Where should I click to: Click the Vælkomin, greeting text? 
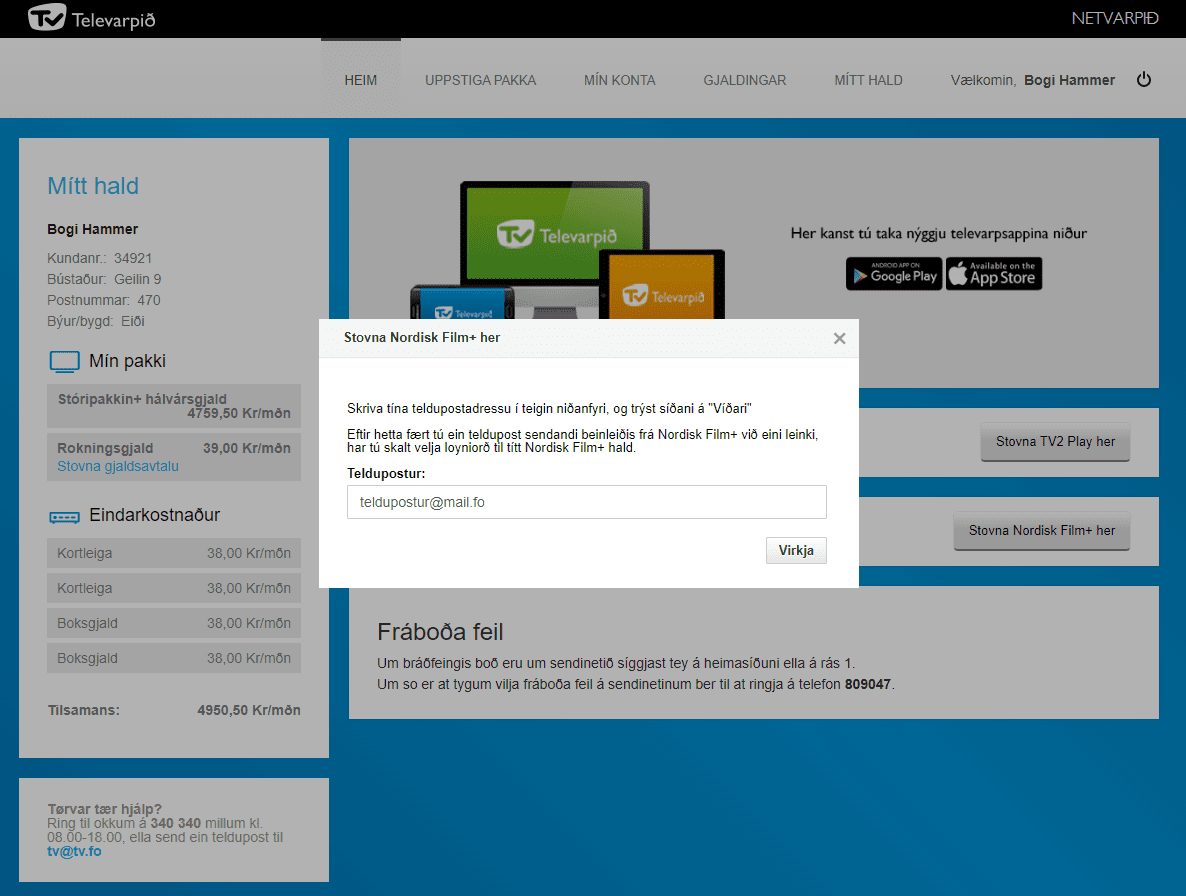tap(983, 80)
